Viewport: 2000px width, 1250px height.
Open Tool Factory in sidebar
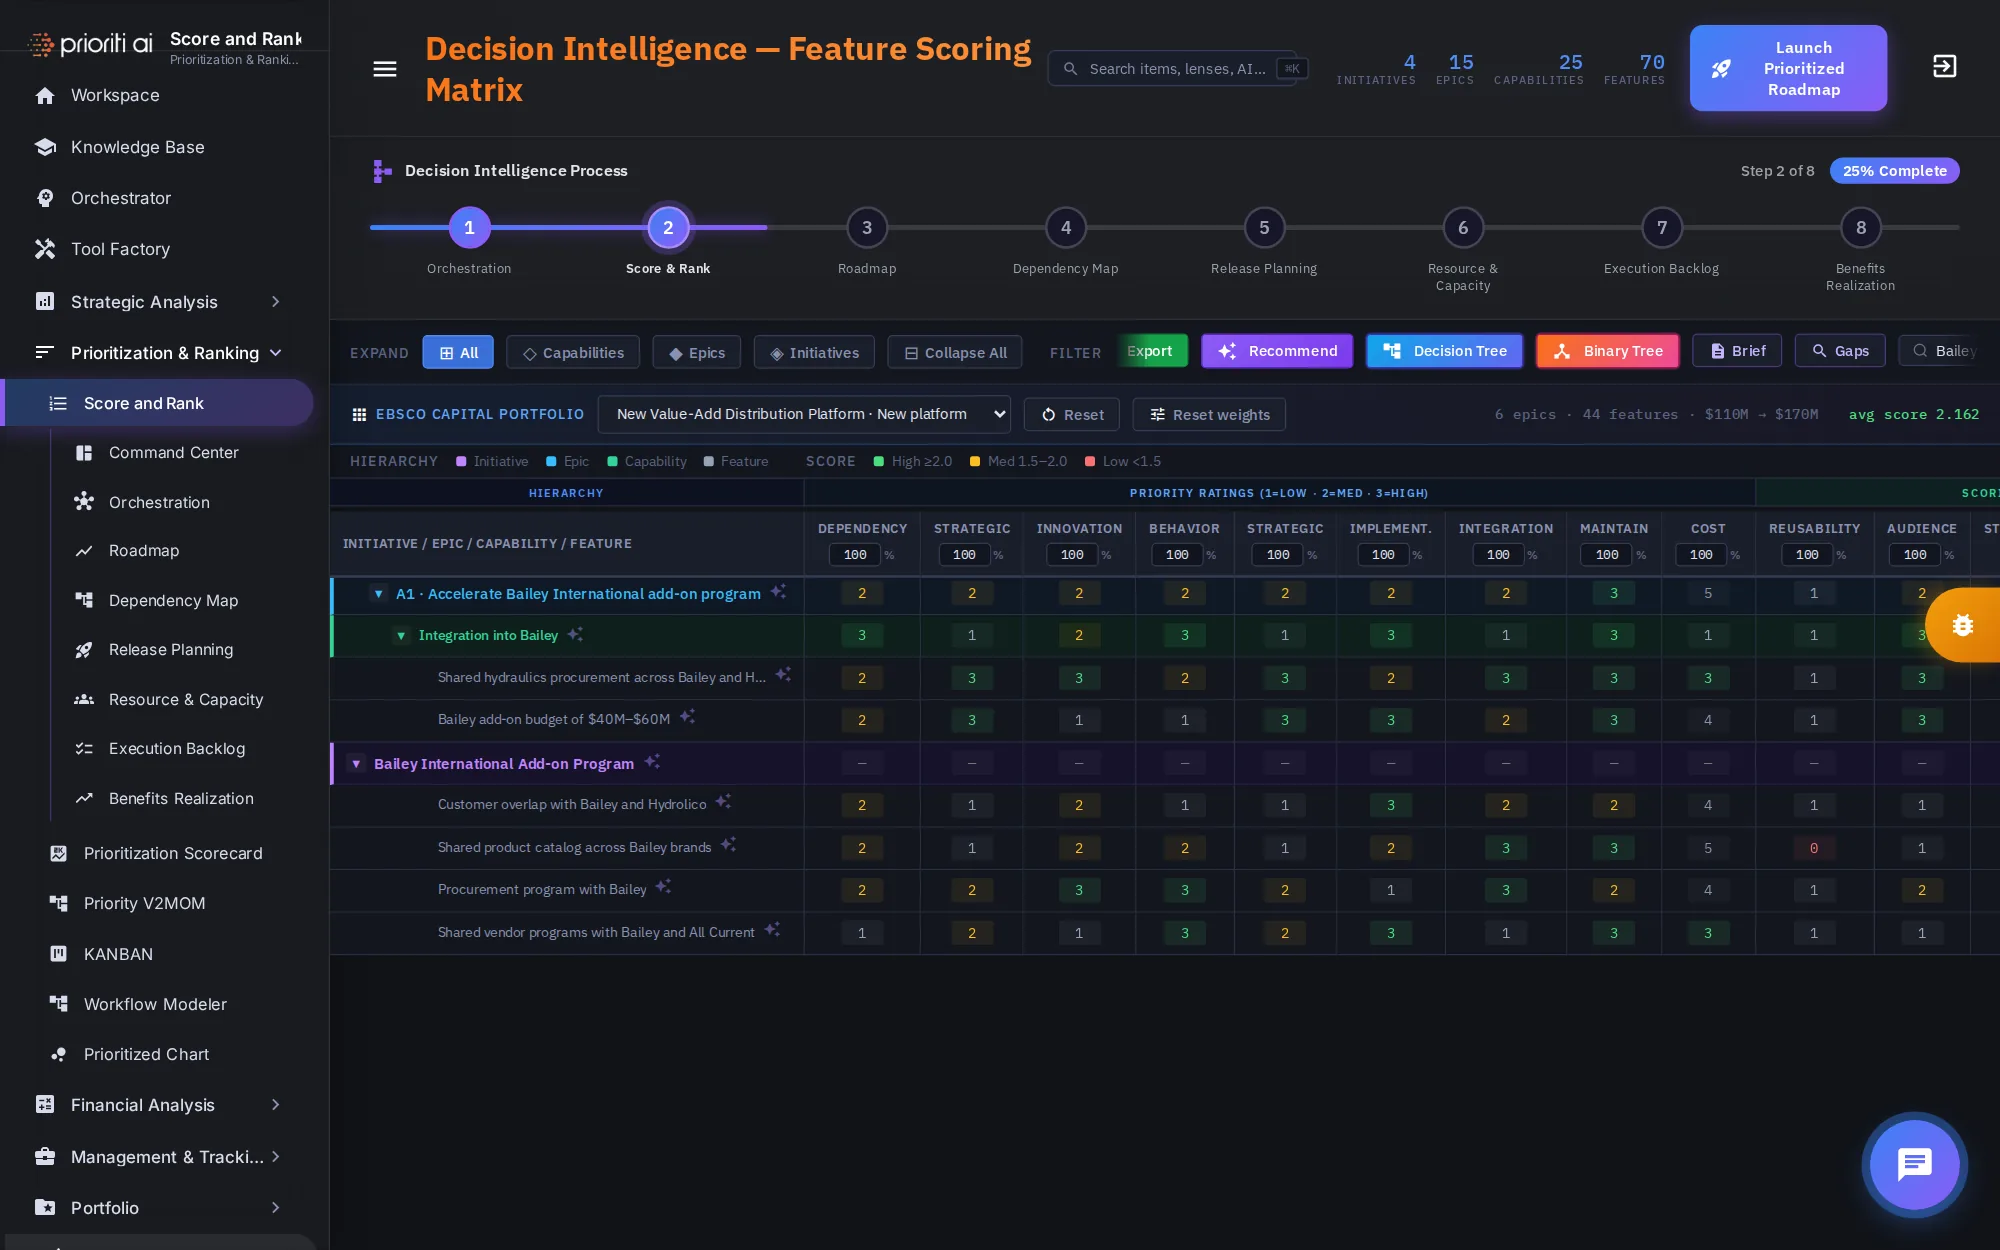120,249
